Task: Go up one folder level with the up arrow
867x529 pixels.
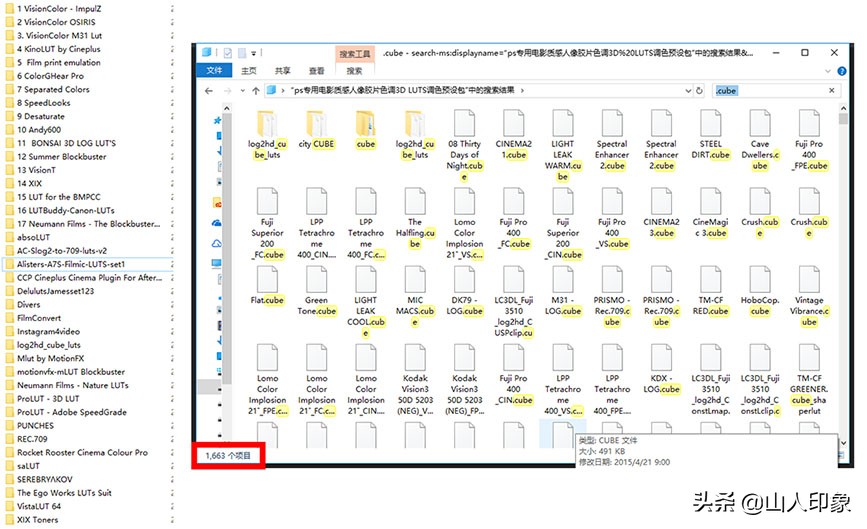Action: coord(255,91)
